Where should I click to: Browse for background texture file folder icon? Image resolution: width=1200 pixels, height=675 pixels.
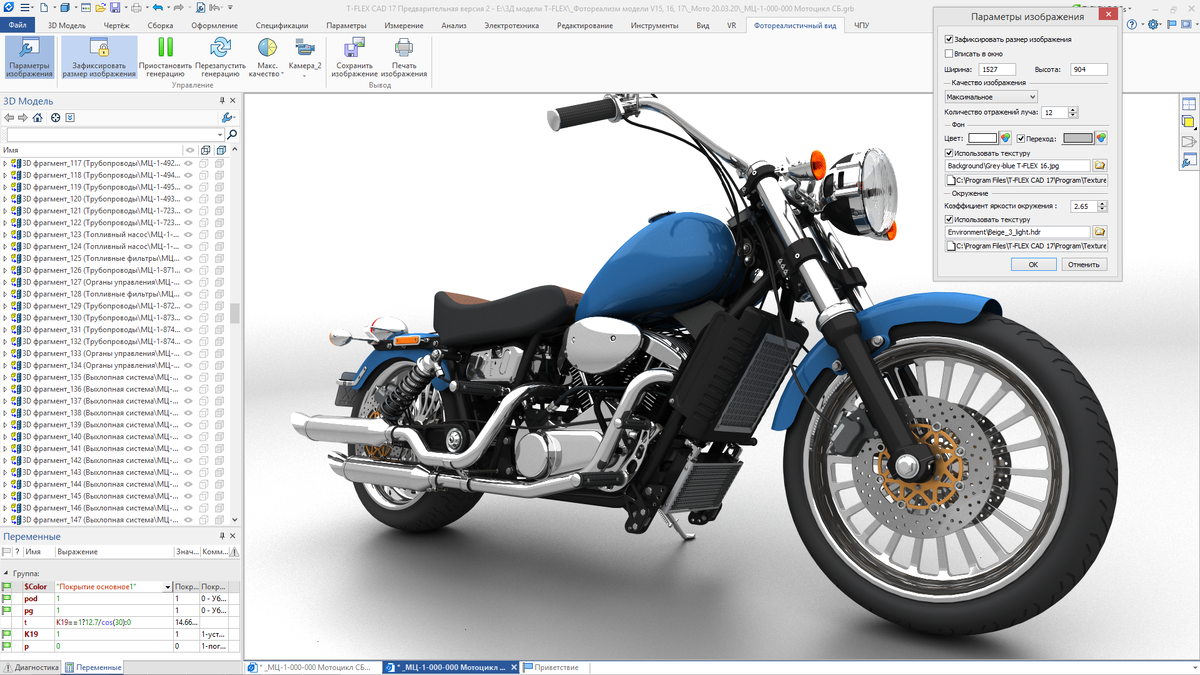click(1100, 165)
